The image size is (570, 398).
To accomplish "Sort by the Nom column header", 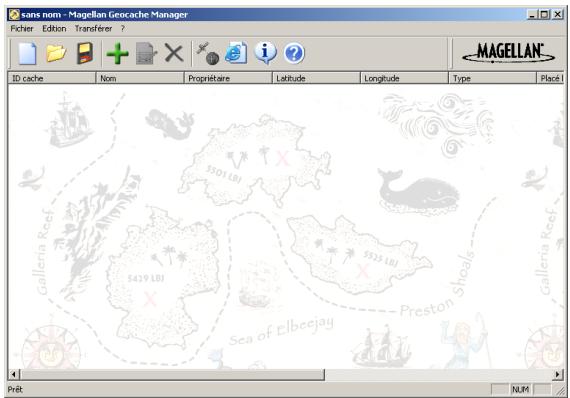I will pos(140,78).
